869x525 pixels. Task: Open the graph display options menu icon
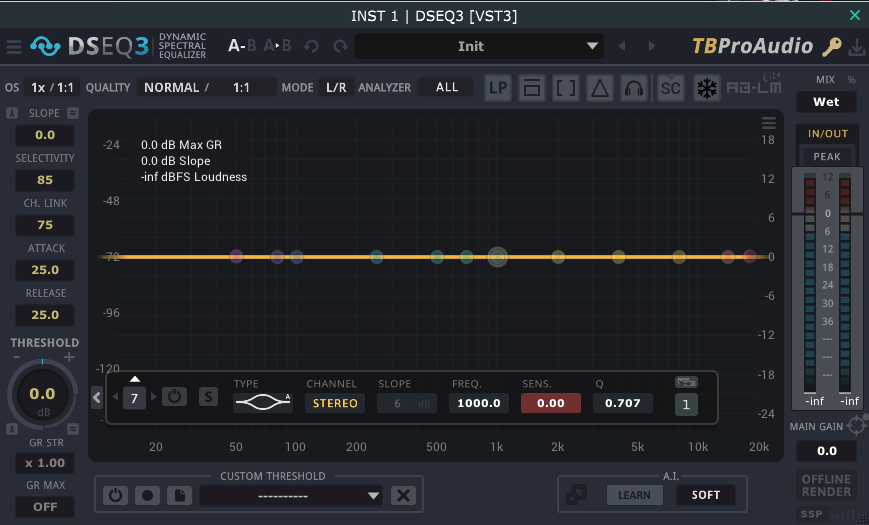tap(769, 123)
